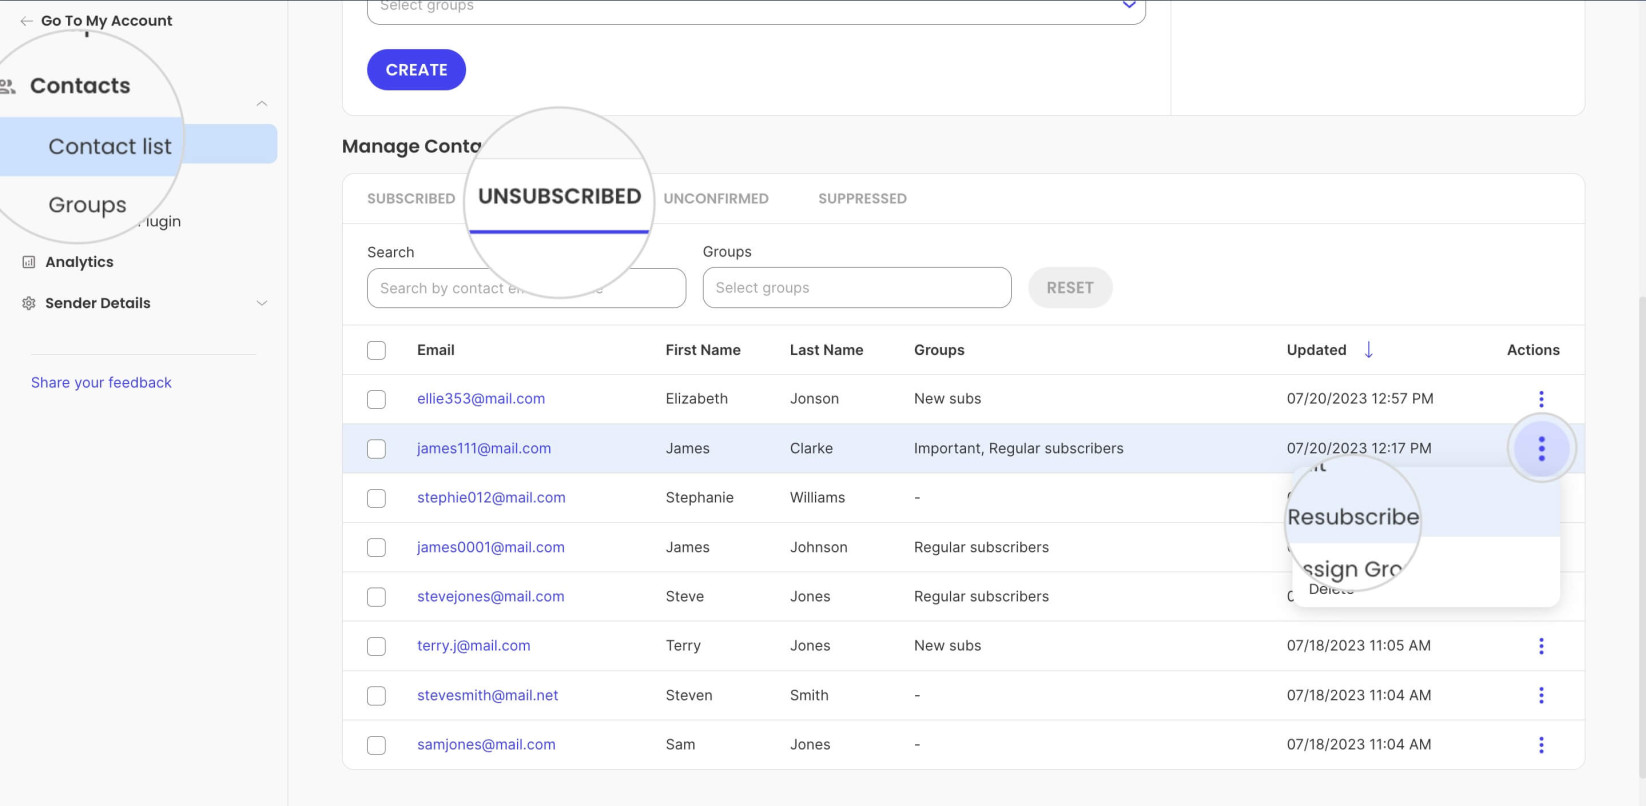Open Contact list in the sidebar

coord(110,146)
